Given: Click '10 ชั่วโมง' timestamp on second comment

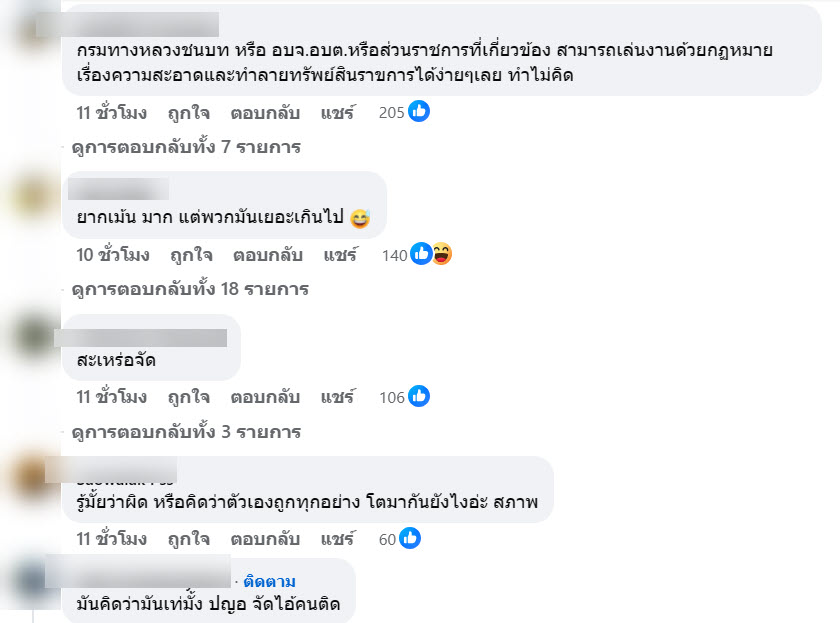Looking at the screenshot, I should (x=113, y=255).
